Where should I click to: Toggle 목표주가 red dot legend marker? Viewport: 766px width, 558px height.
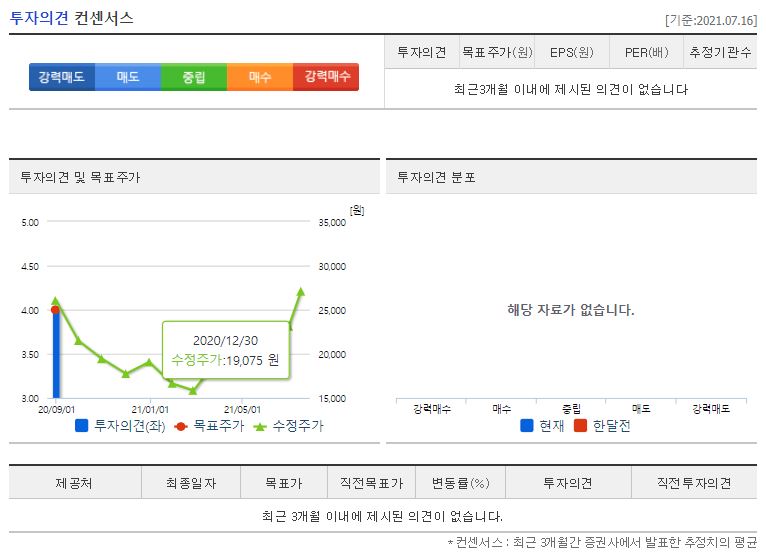(181, 427)
